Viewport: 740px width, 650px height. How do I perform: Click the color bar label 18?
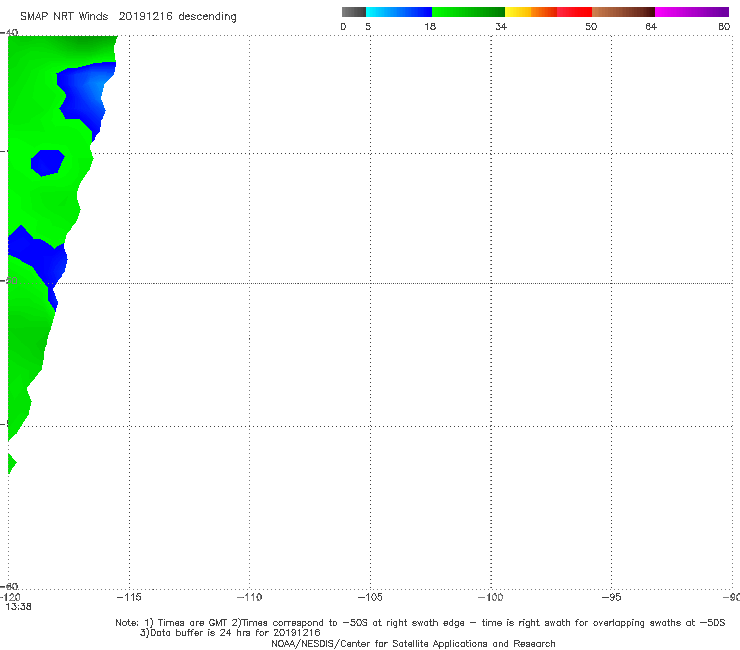click(x=430, y=27)
